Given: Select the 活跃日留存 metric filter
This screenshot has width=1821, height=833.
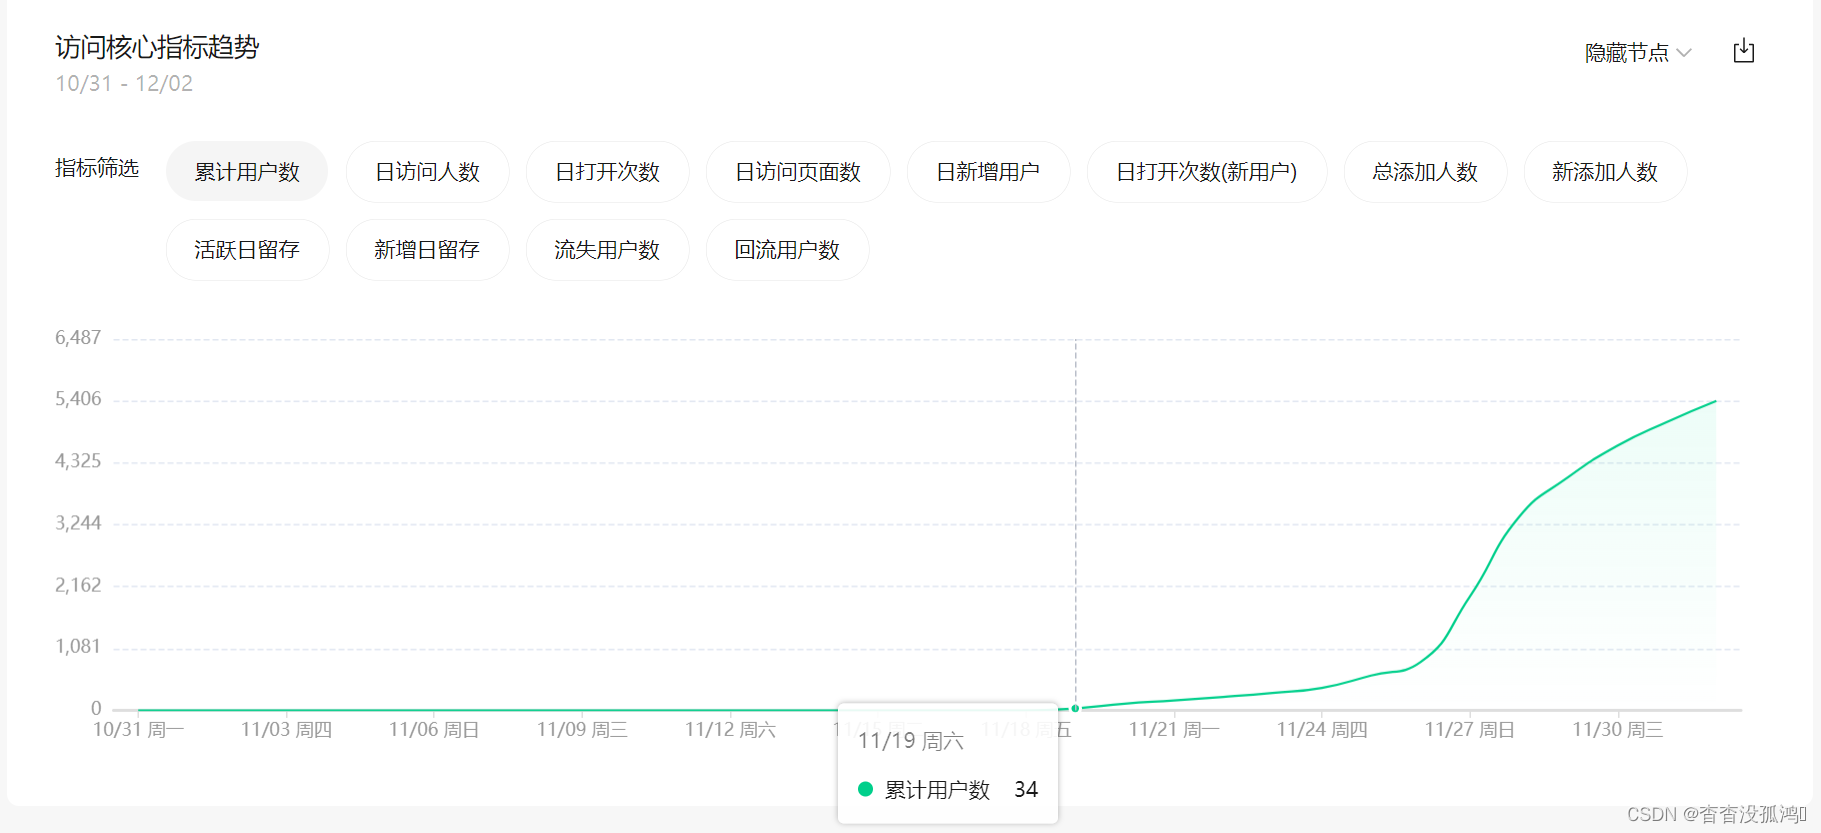Looking at the screenshot, I should coord(247,250).
